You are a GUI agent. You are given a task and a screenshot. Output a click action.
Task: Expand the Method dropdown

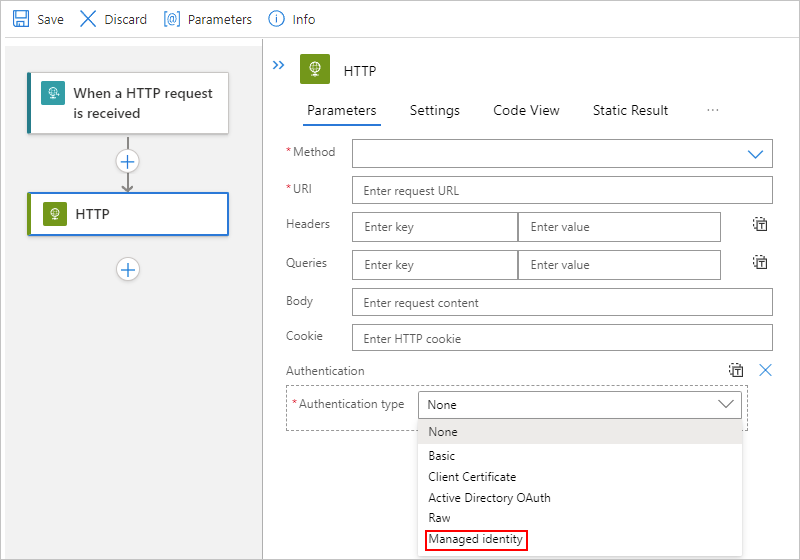click(755, 154)
